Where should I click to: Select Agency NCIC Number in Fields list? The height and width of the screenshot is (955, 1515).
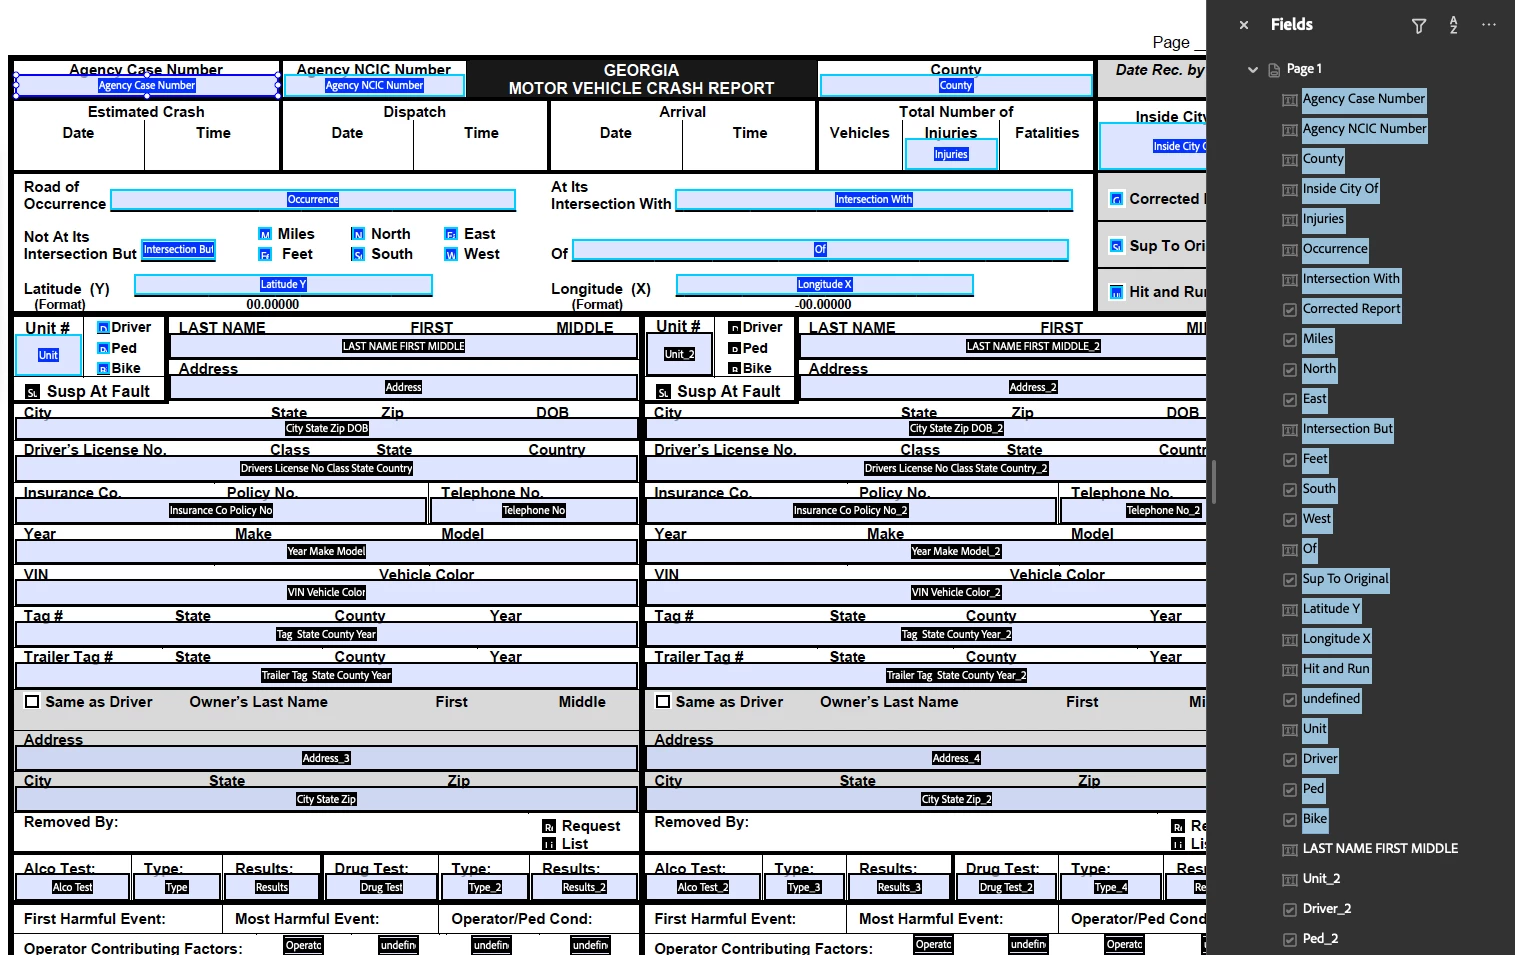click(x=1364, y=129)
